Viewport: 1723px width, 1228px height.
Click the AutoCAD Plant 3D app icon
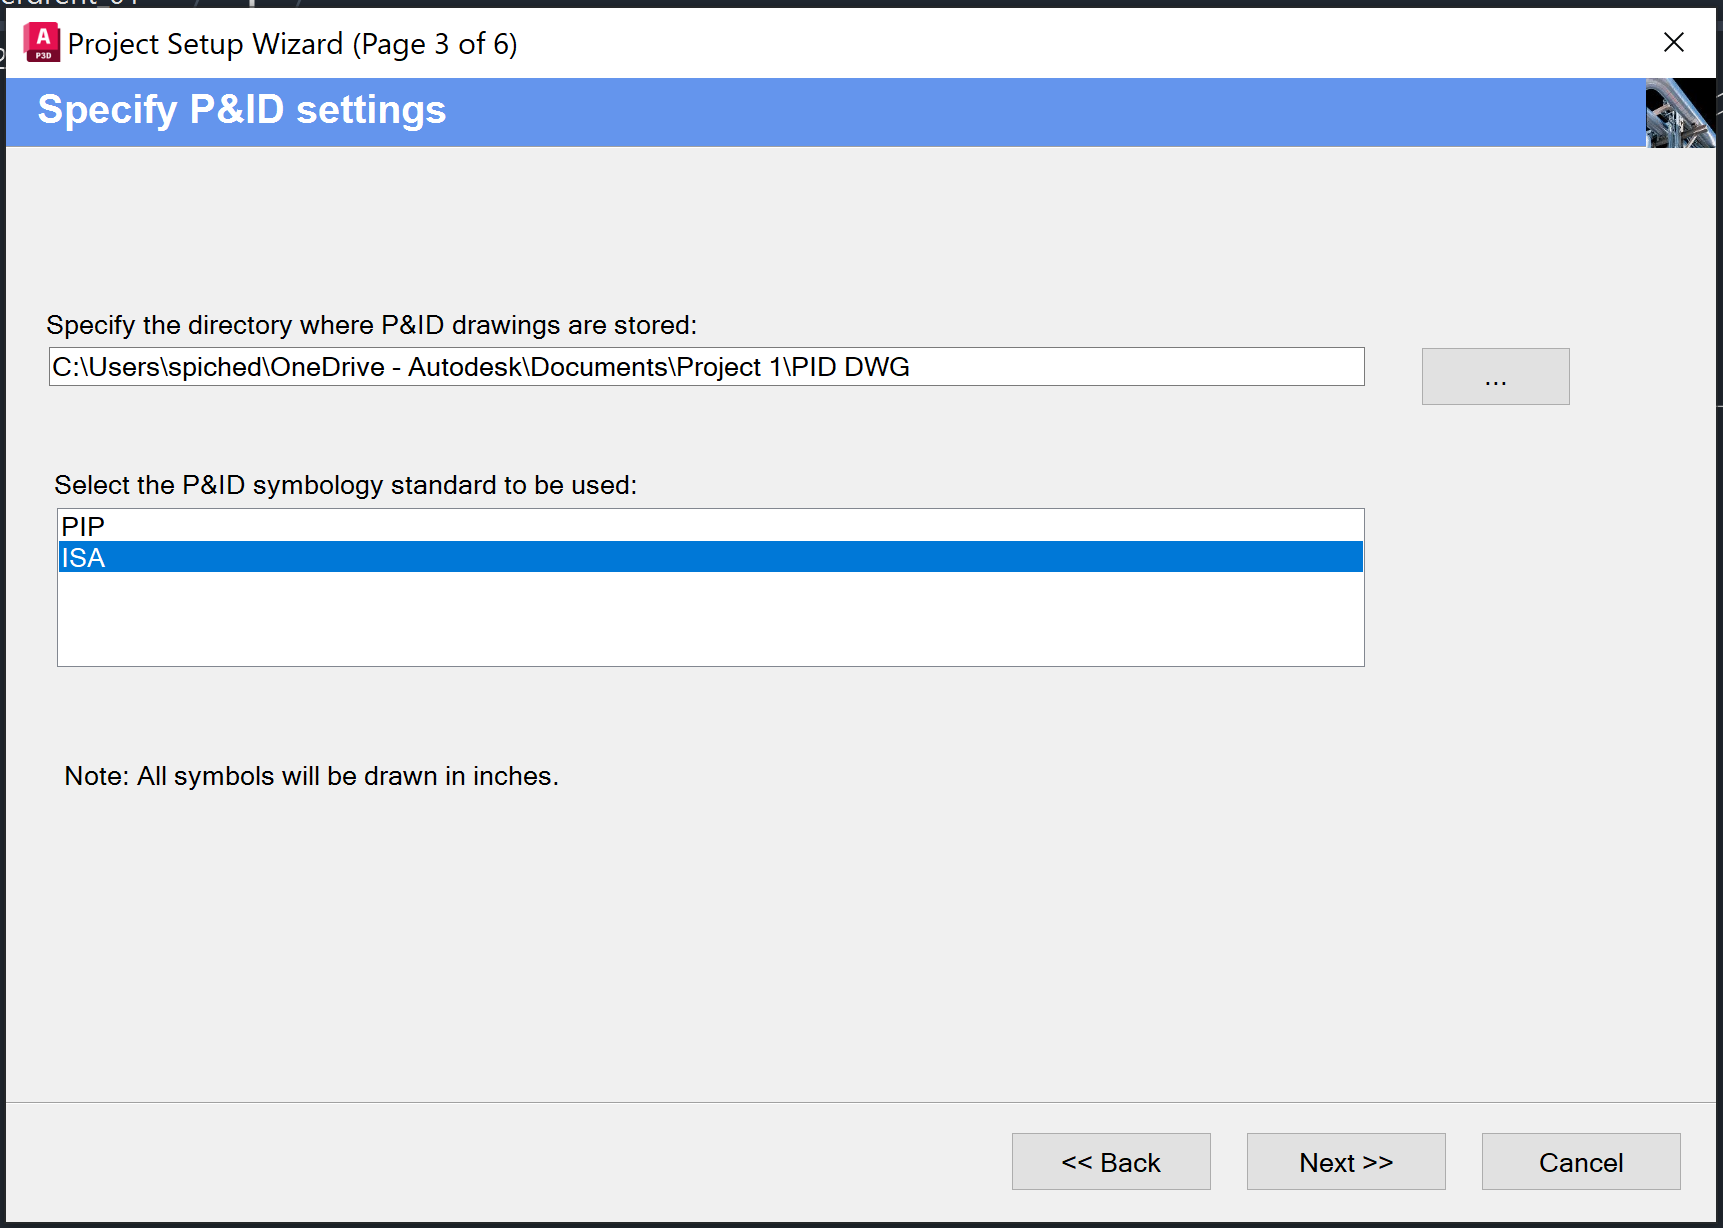42,43
